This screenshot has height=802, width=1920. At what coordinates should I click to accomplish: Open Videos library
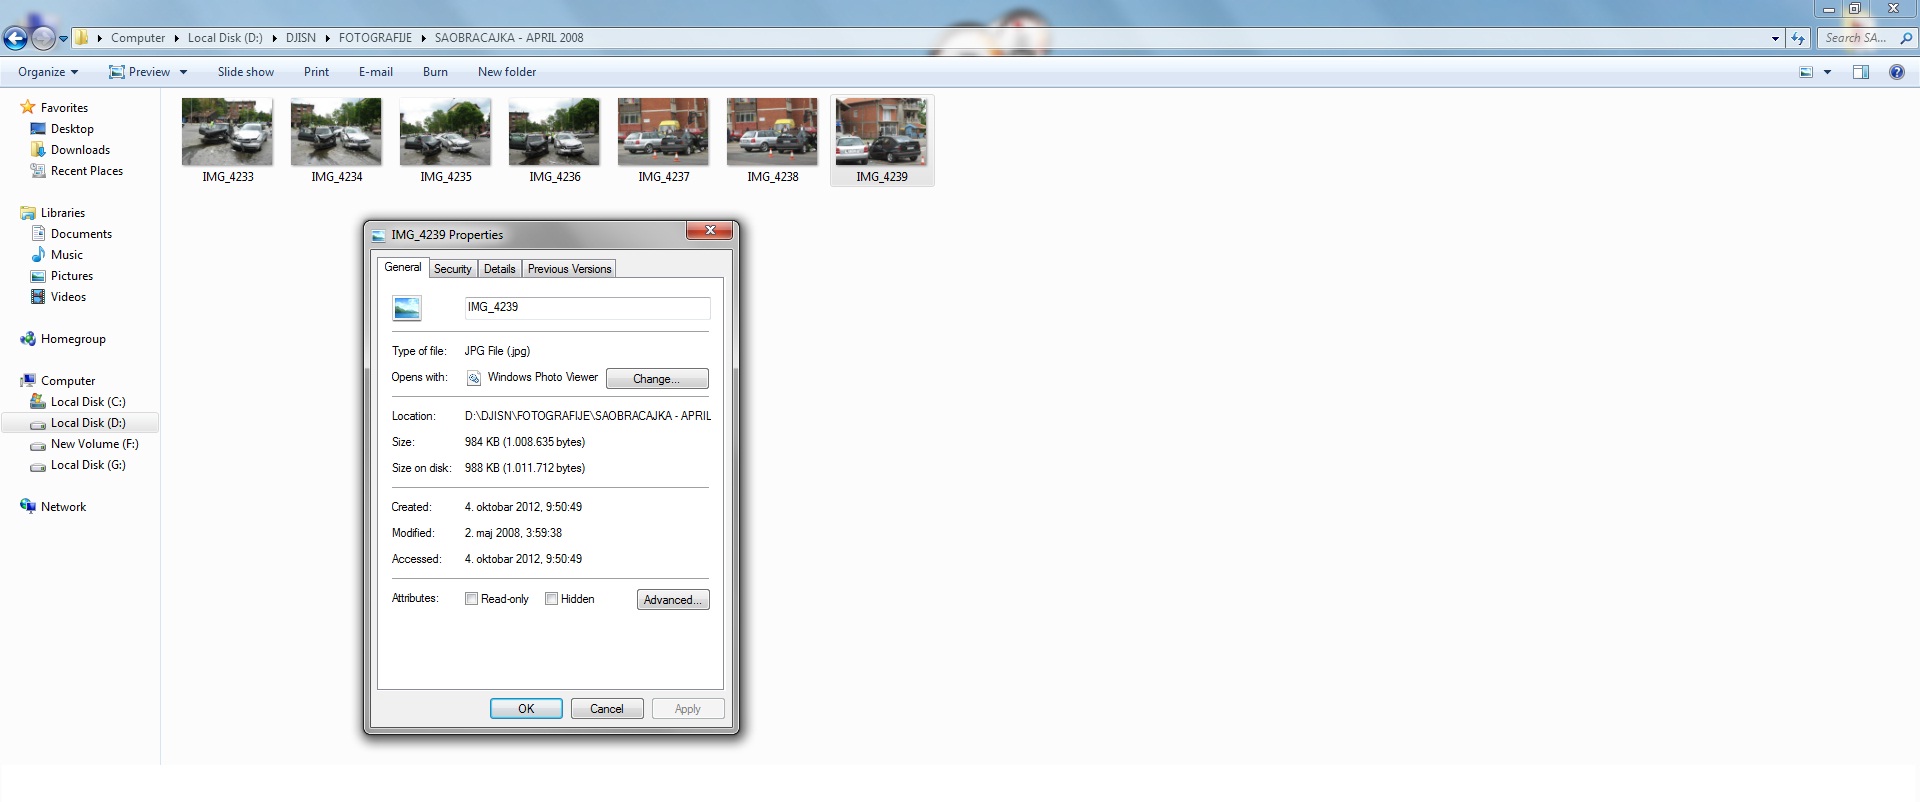point(68,297)
